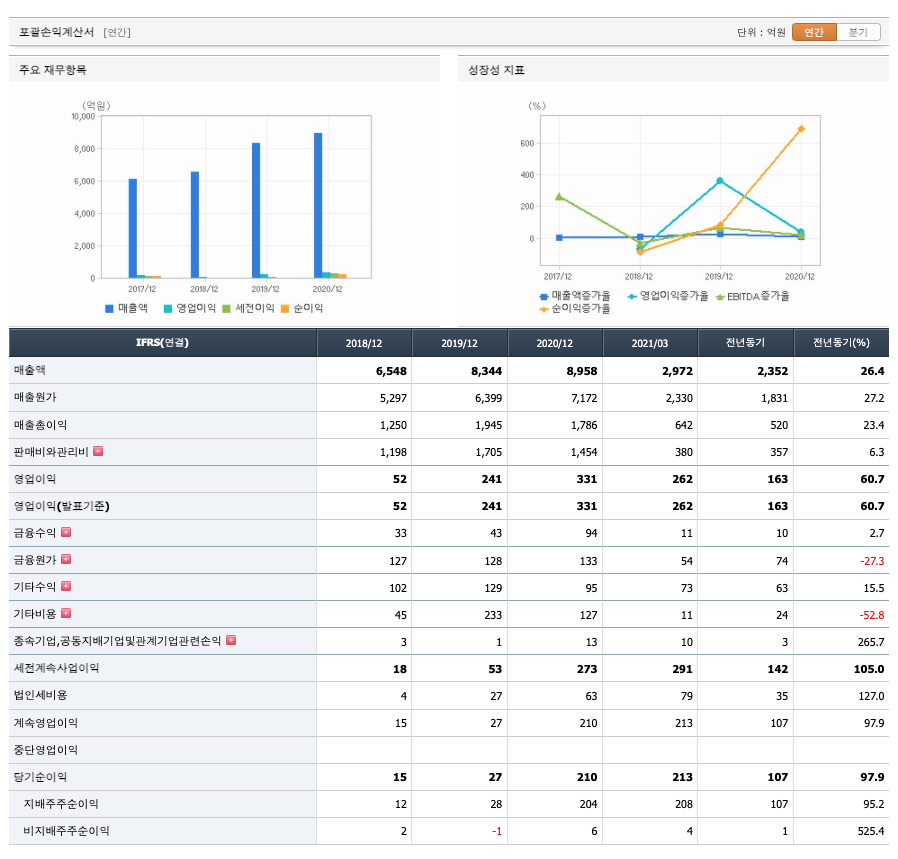The height and width of the screenshot is (859, 898).
Task: Toggle the 매출액 legend in bar chart
Action: (126, 308)
